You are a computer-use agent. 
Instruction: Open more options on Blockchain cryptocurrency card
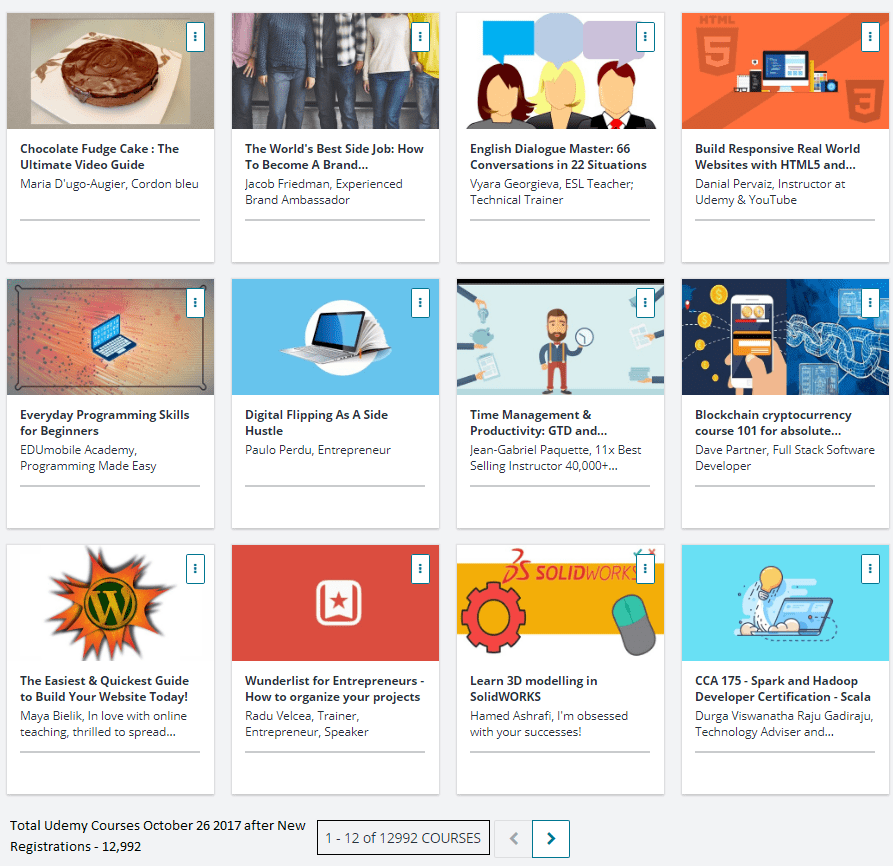click(x=870, y=302)
